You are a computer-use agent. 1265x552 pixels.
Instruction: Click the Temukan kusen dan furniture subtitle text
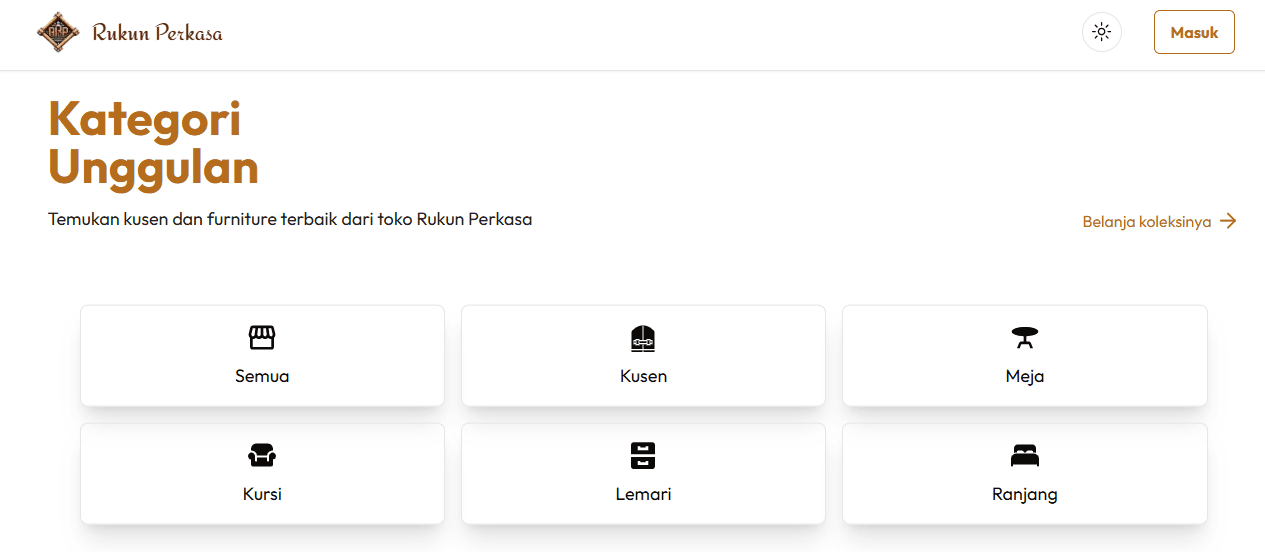[290, 219]
